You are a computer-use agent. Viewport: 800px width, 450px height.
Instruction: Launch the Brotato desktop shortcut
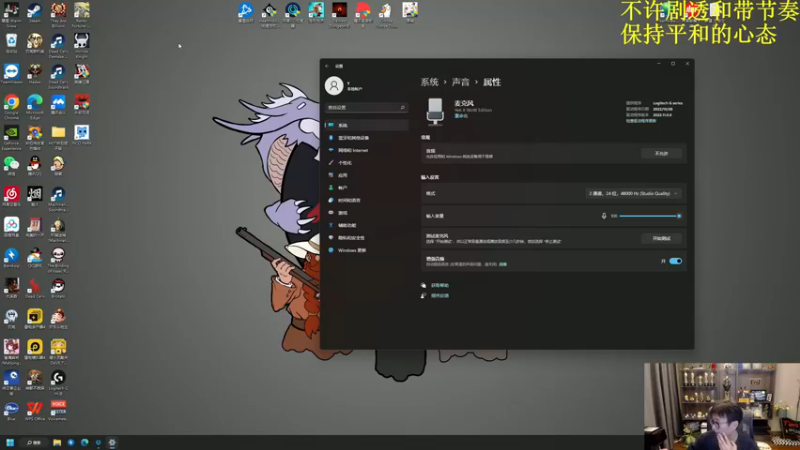click(x=58, y=288)
